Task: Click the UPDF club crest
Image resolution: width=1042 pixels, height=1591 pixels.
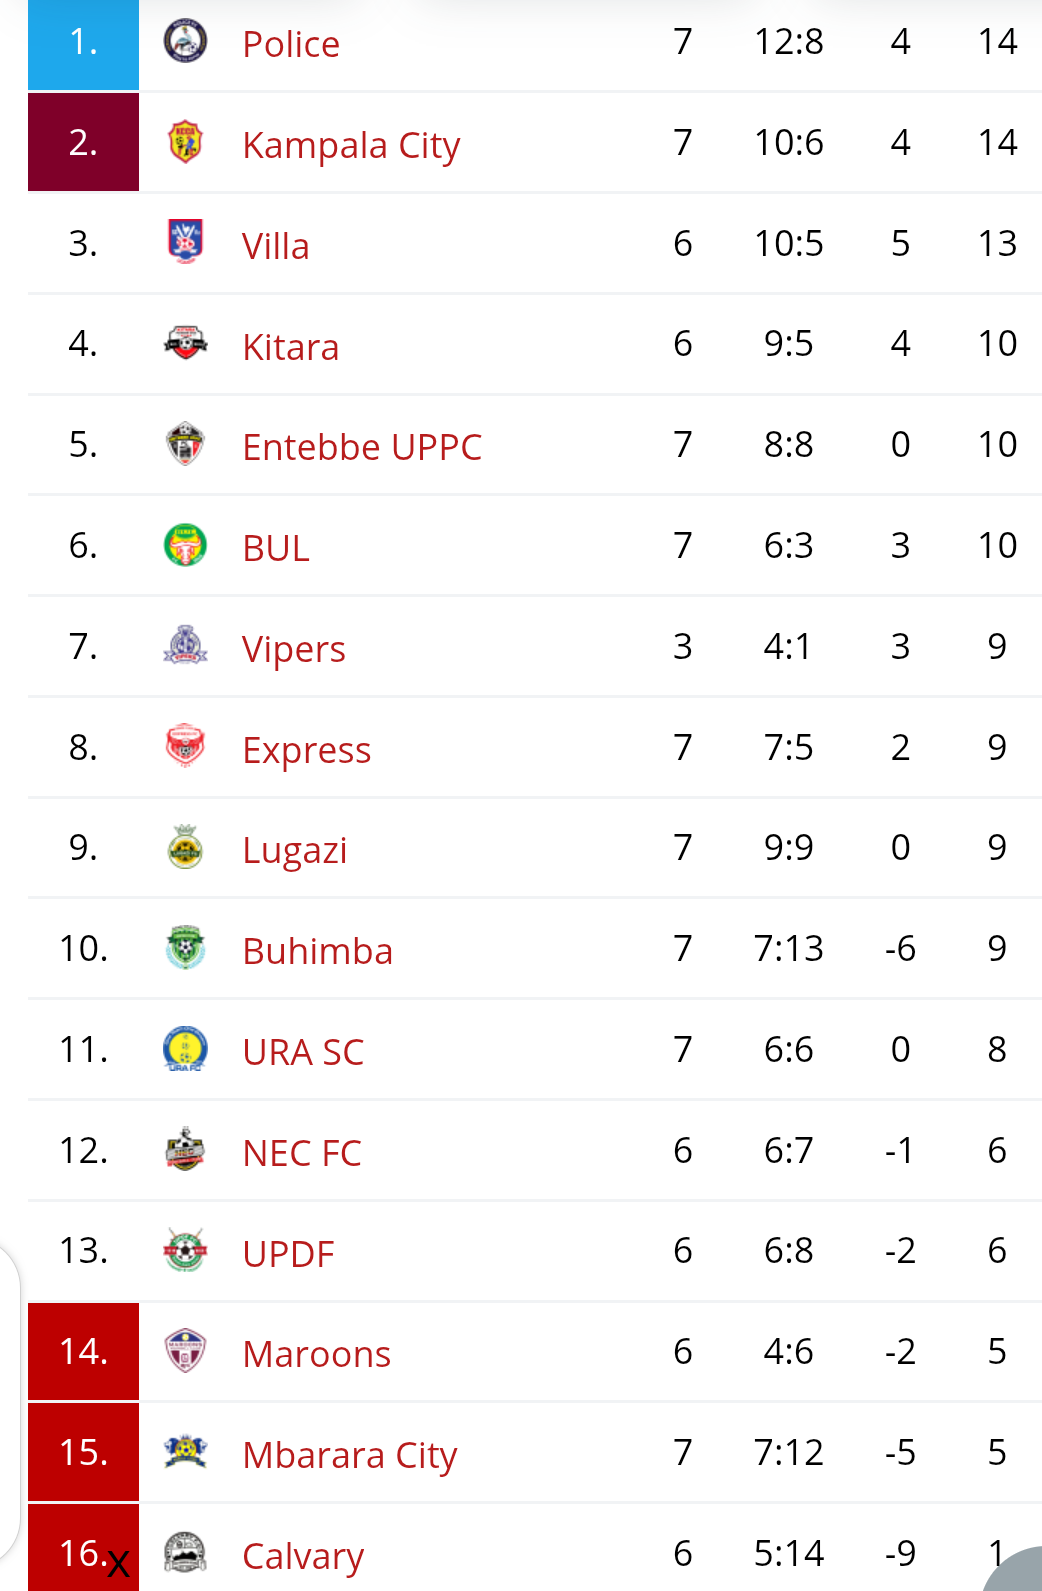Action: [184, 1250]
